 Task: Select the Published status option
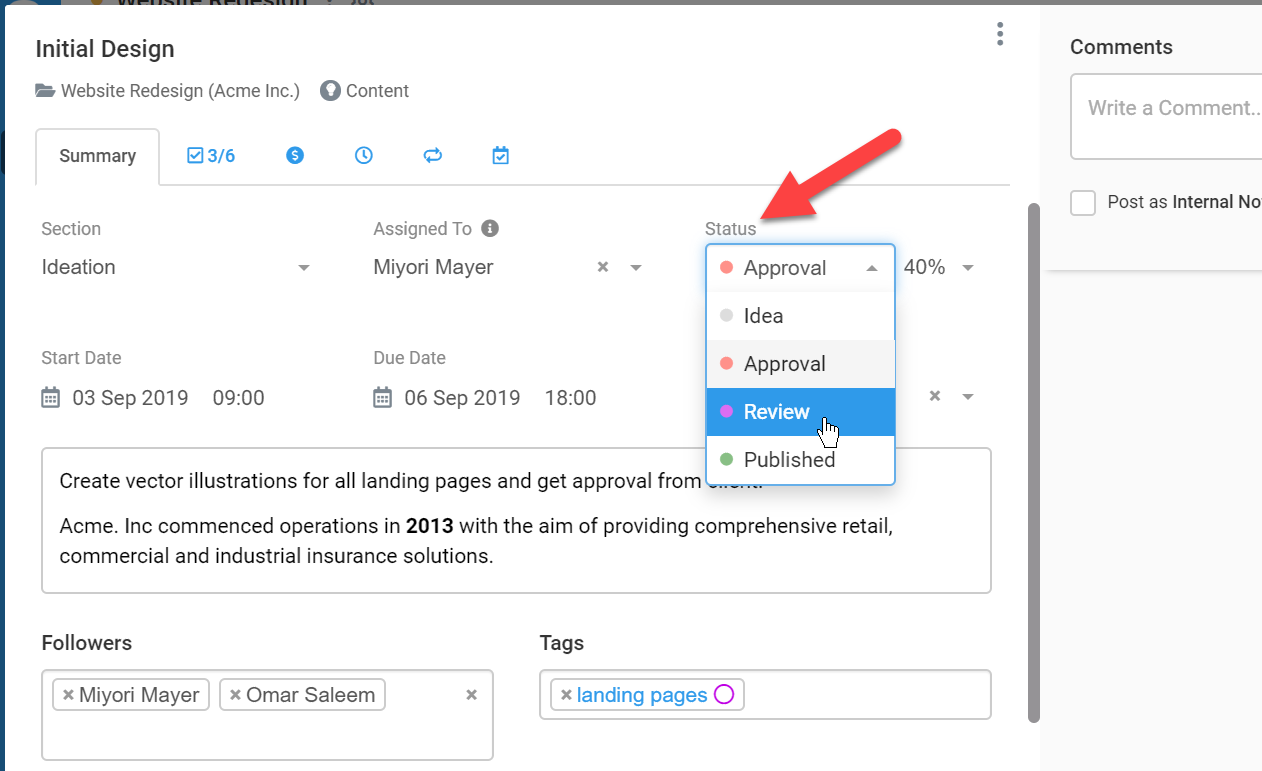pos(800,460)
